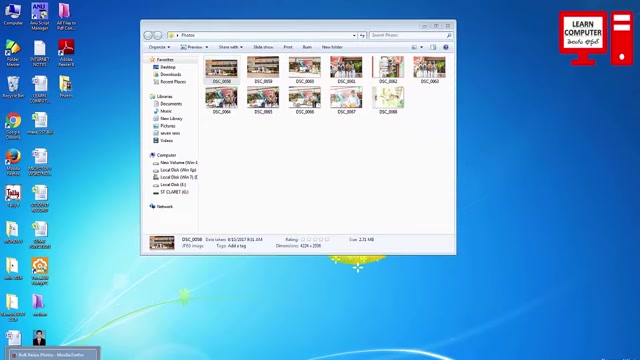The image size is (640, 360).
Task: Click the magnifier icon in the search box
Action: coord(449,36)
